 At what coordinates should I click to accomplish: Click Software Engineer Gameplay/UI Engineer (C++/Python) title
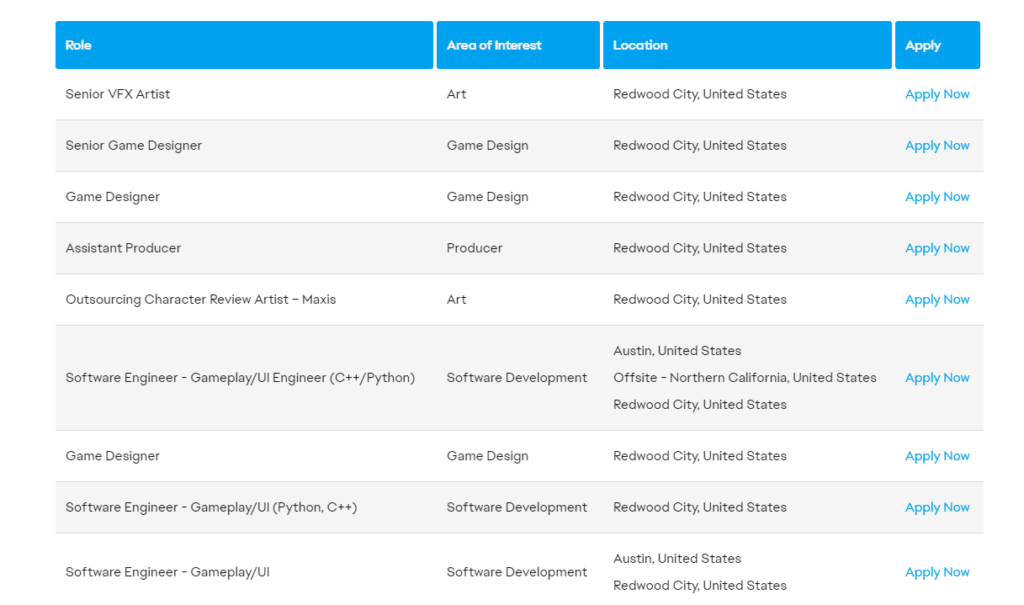(240, 378)
